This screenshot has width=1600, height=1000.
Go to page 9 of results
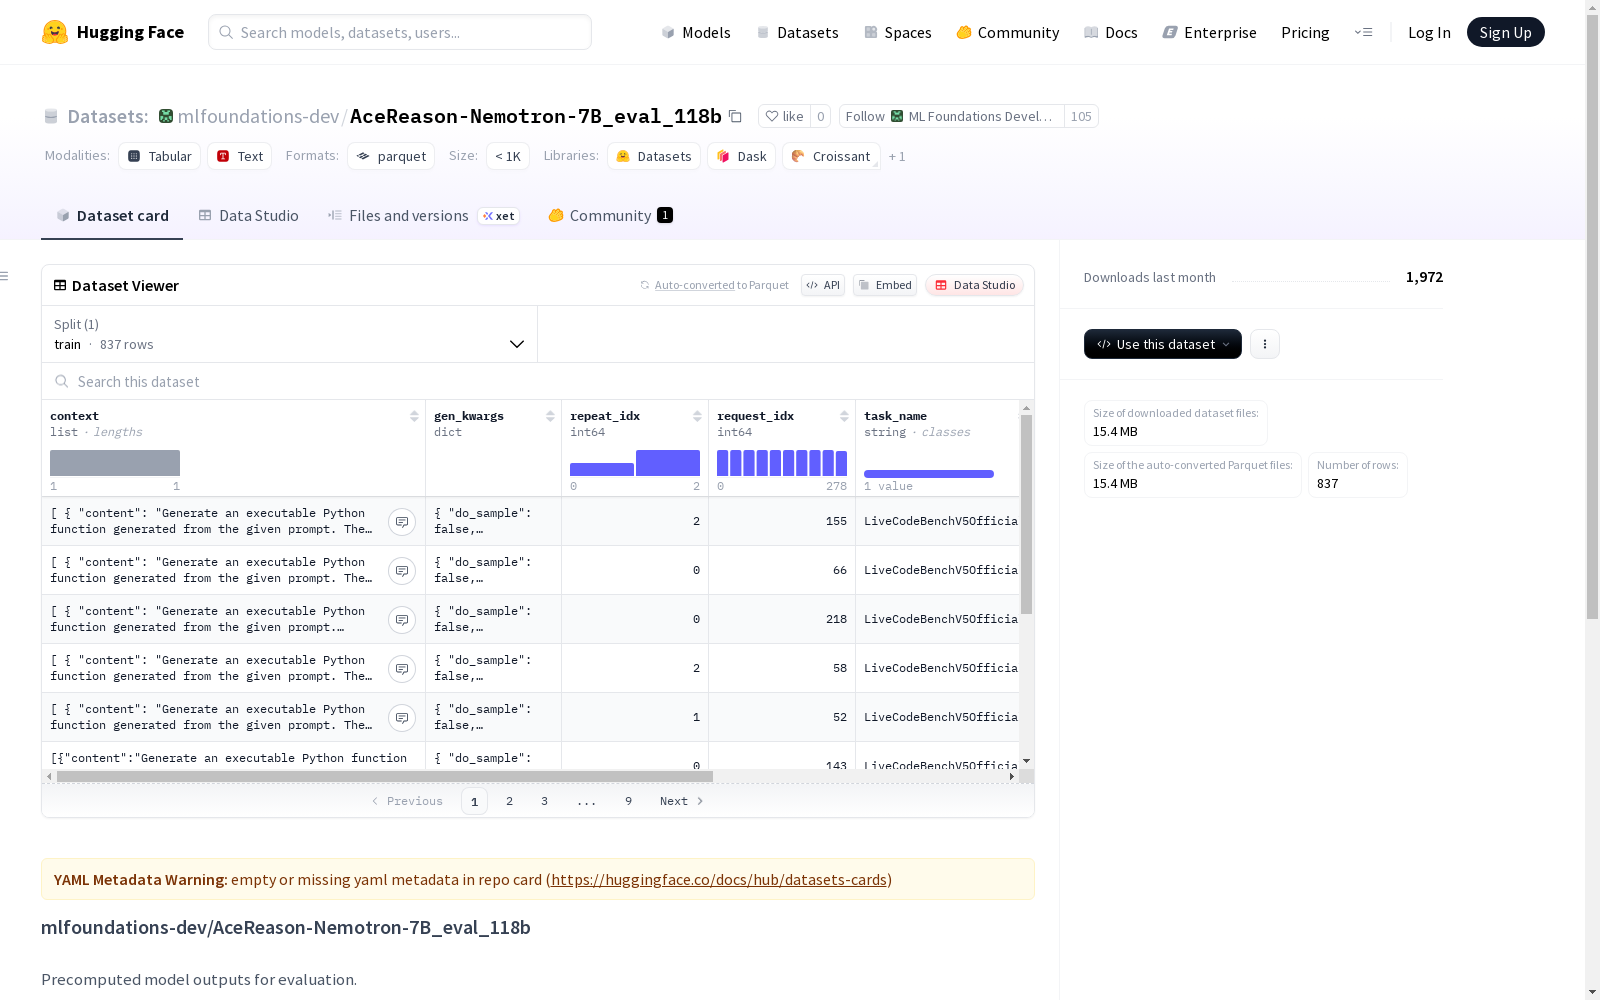click(628, 801)
